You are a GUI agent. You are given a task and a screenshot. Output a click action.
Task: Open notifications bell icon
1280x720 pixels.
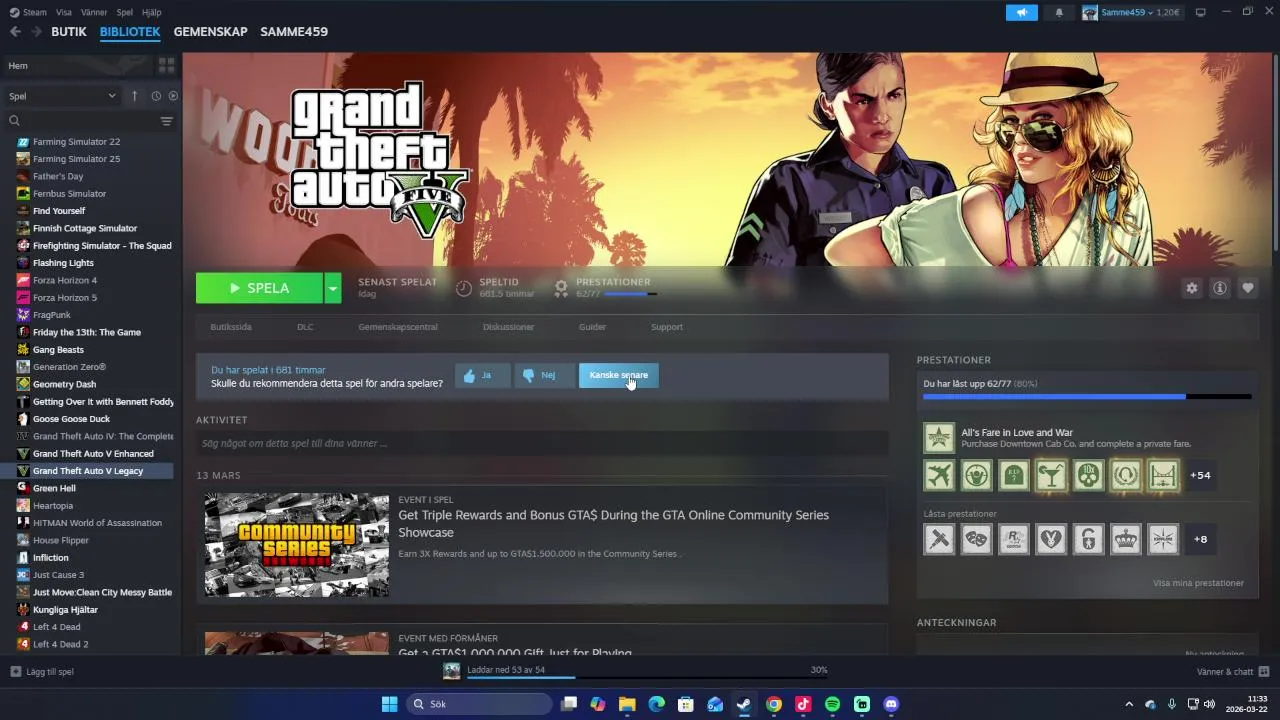1059,12
